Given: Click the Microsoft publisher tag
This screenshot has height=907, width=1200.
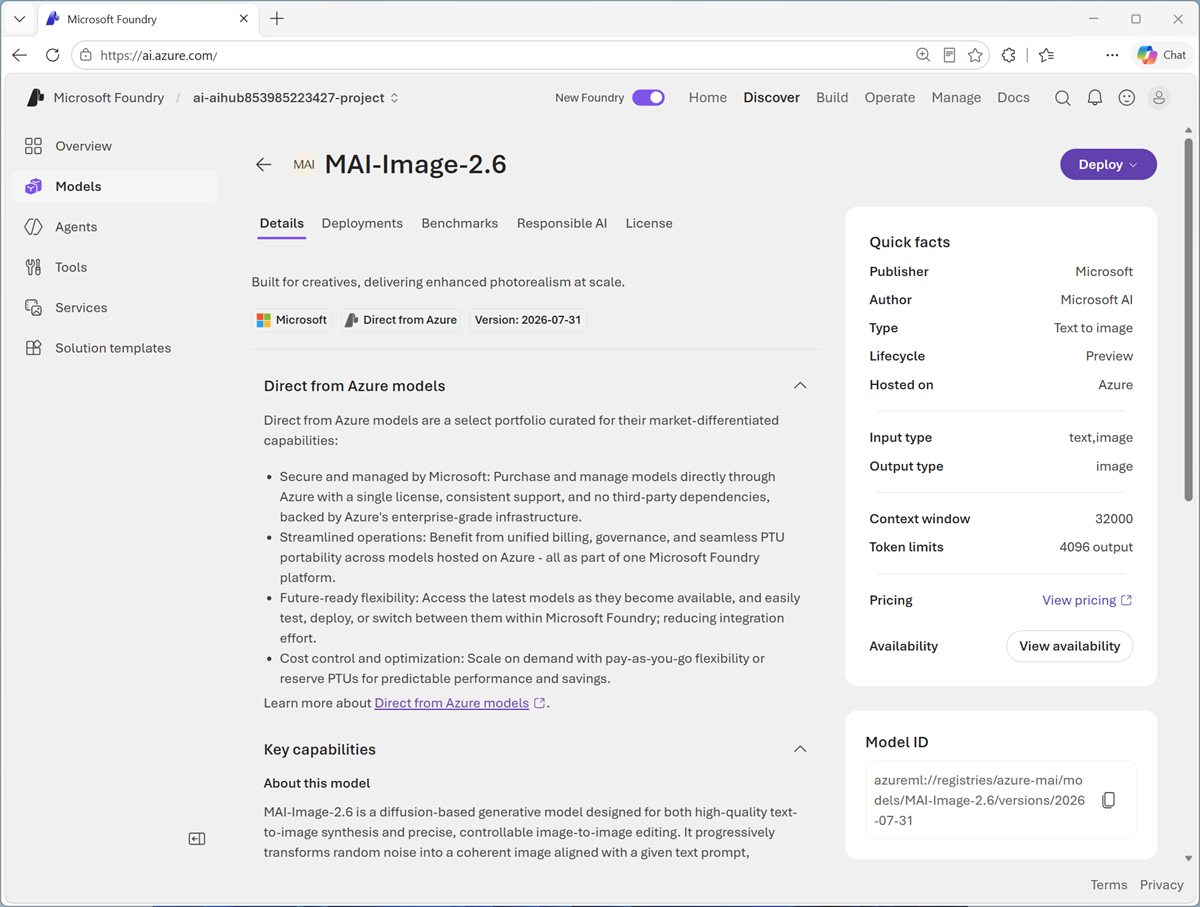Looking at the screenshot, I should [x=292, y=320].
